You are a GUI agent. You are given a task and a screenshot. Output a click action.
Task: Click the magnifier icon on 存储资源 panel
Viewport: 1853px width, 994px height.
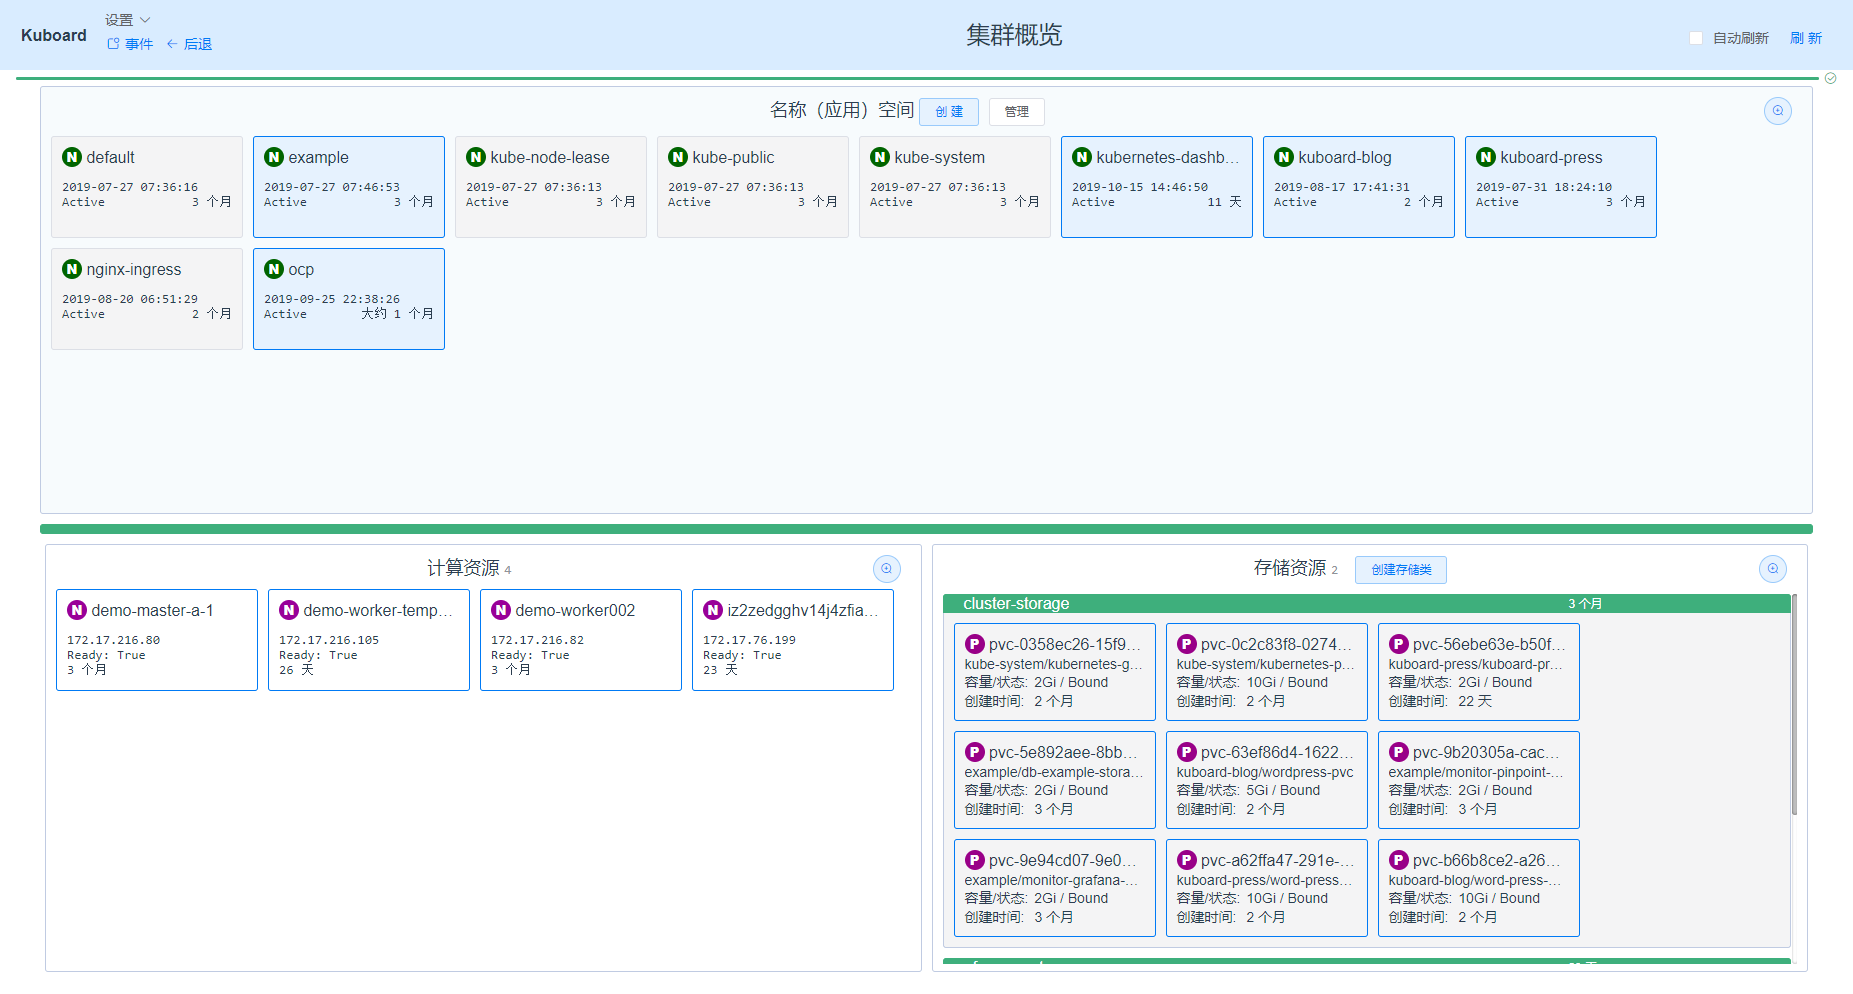pyautogui.click(x=1772, y=568)
